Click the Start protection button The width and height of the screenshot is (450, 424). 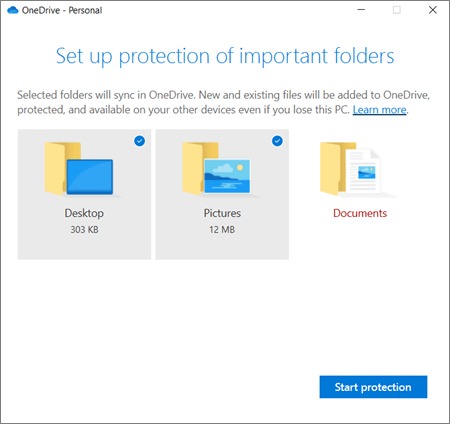[x=373, y=387]
